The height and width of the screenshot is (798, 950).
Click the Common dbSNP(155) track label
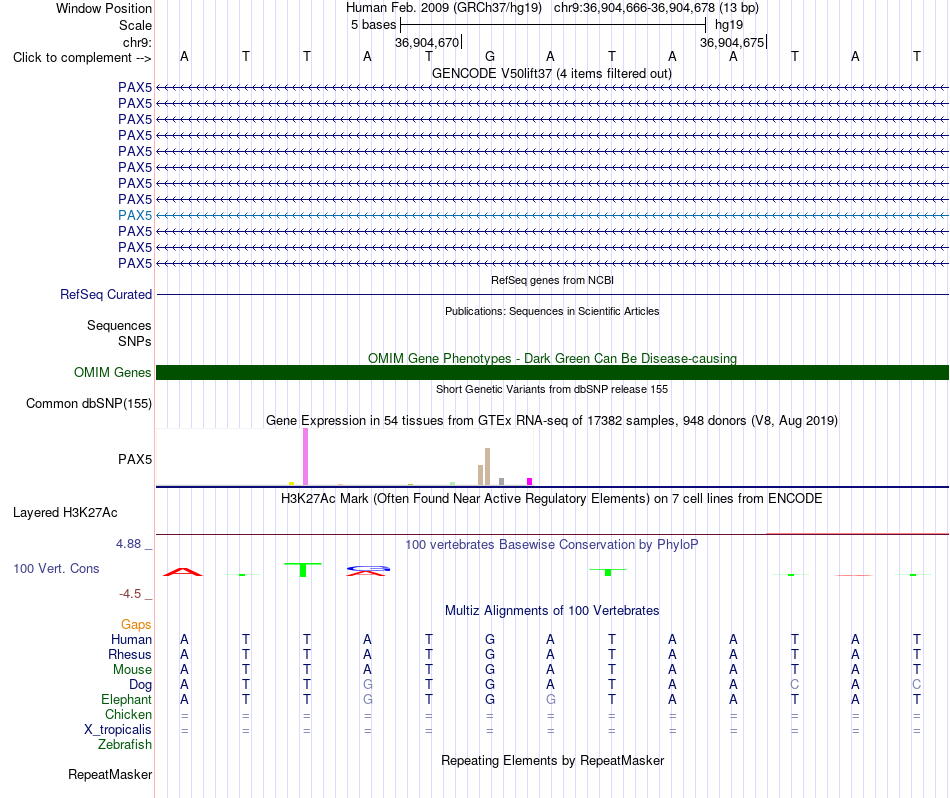[89, 404]
